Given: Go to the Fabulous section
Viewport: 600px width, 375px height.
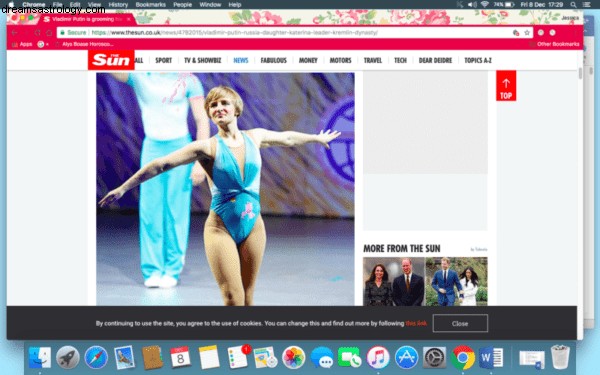Looking at the screenshot, I should click(274, 60).
